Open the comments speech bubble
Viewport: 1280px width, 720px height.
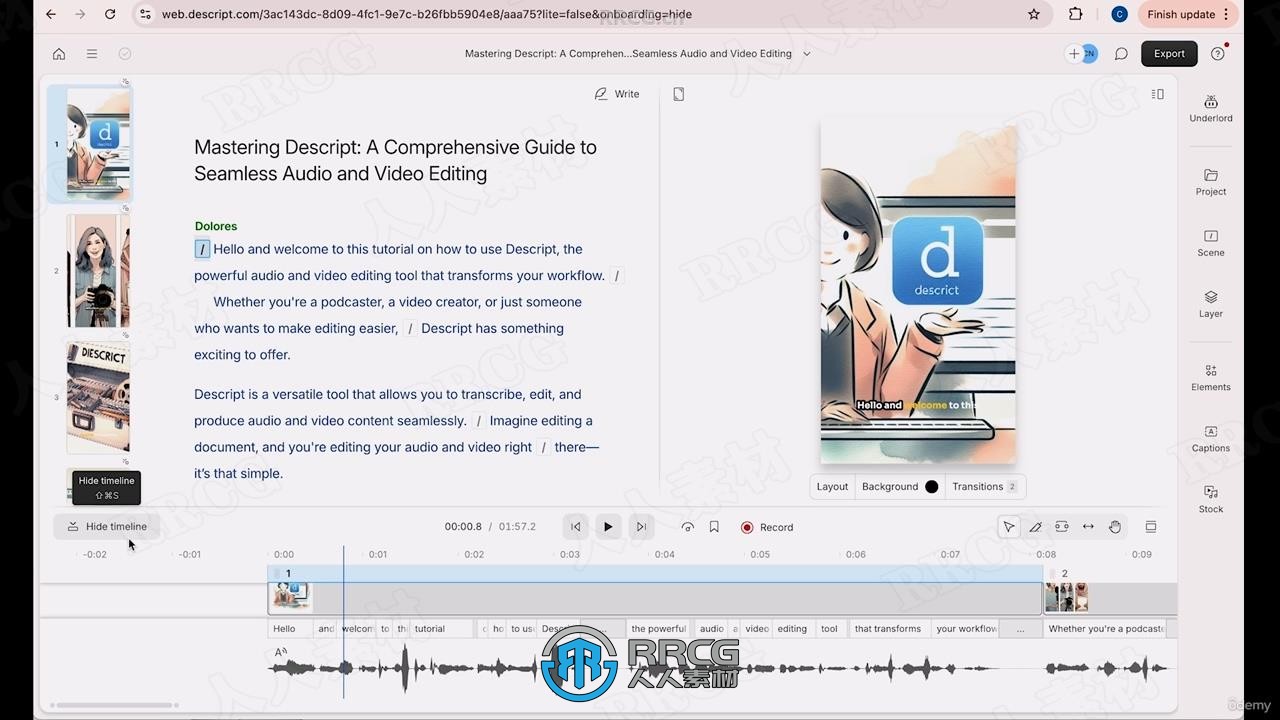click(x=1121, y=54)
